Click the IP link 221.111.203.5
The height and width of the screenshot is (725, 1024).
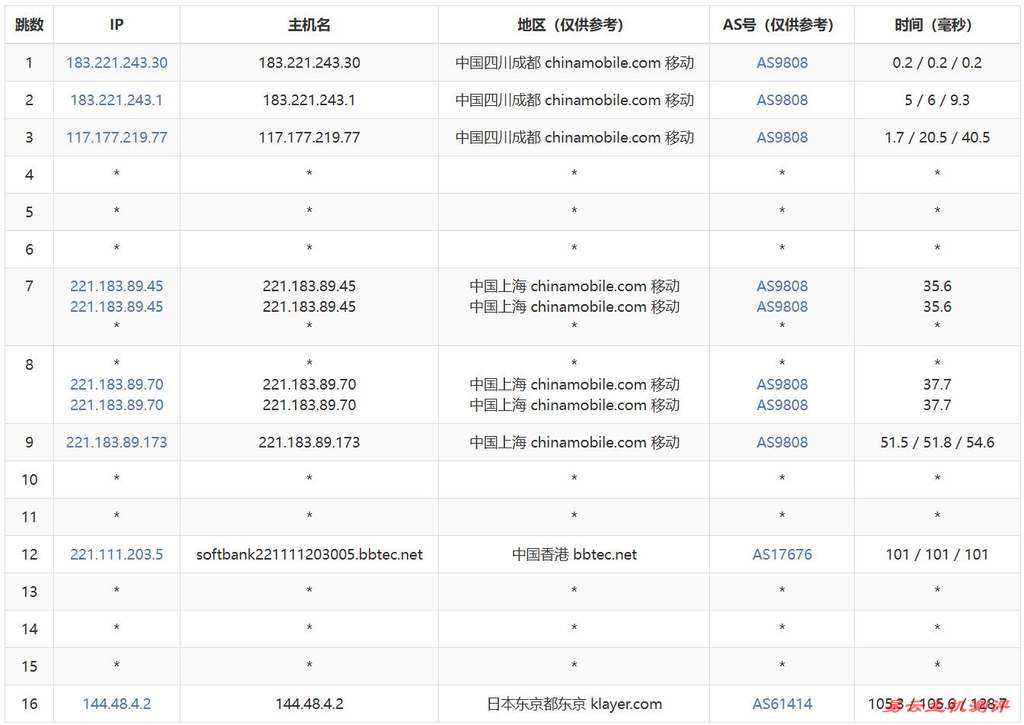(117, 554)
